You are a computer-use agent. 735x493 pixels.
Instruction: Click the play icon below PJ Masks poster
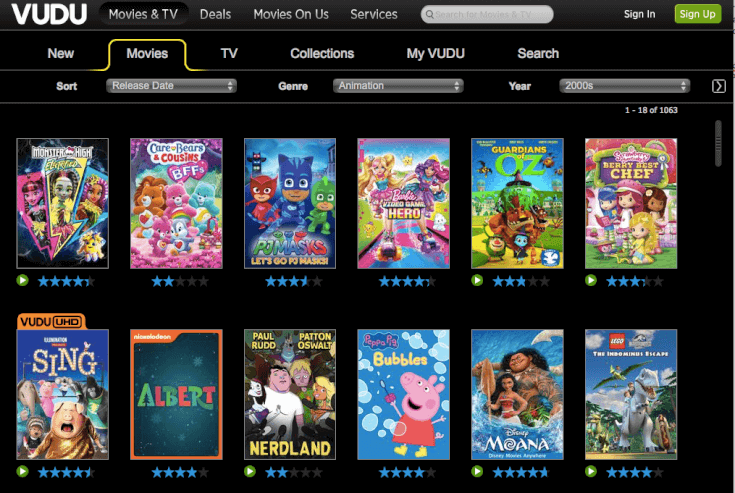pyautogui.click(x=250, y=281)
